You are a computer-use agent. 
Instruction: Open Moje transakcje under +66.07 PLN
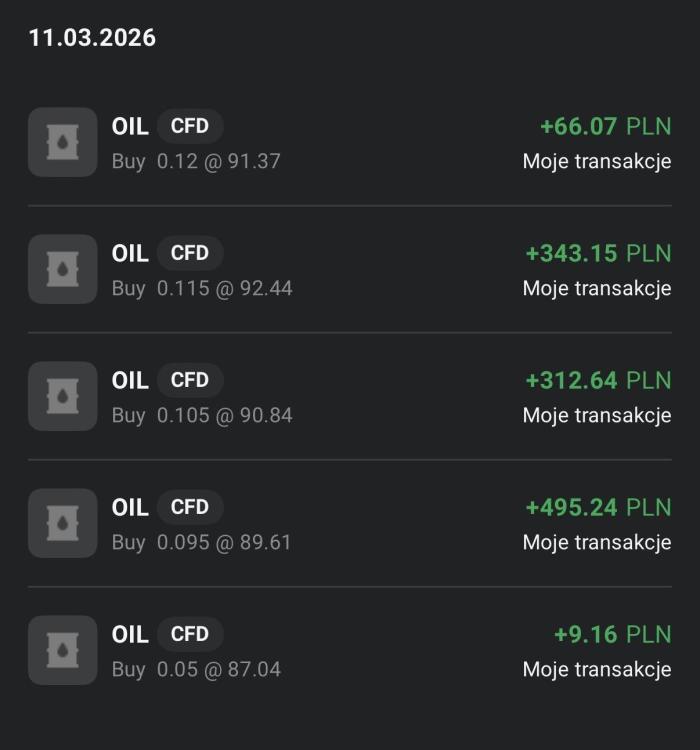596,161
